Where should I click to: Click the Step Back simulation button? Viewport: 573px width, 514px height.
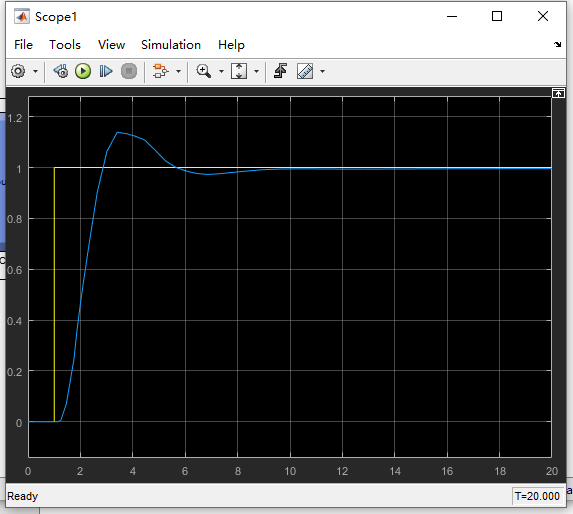[61, 71]
